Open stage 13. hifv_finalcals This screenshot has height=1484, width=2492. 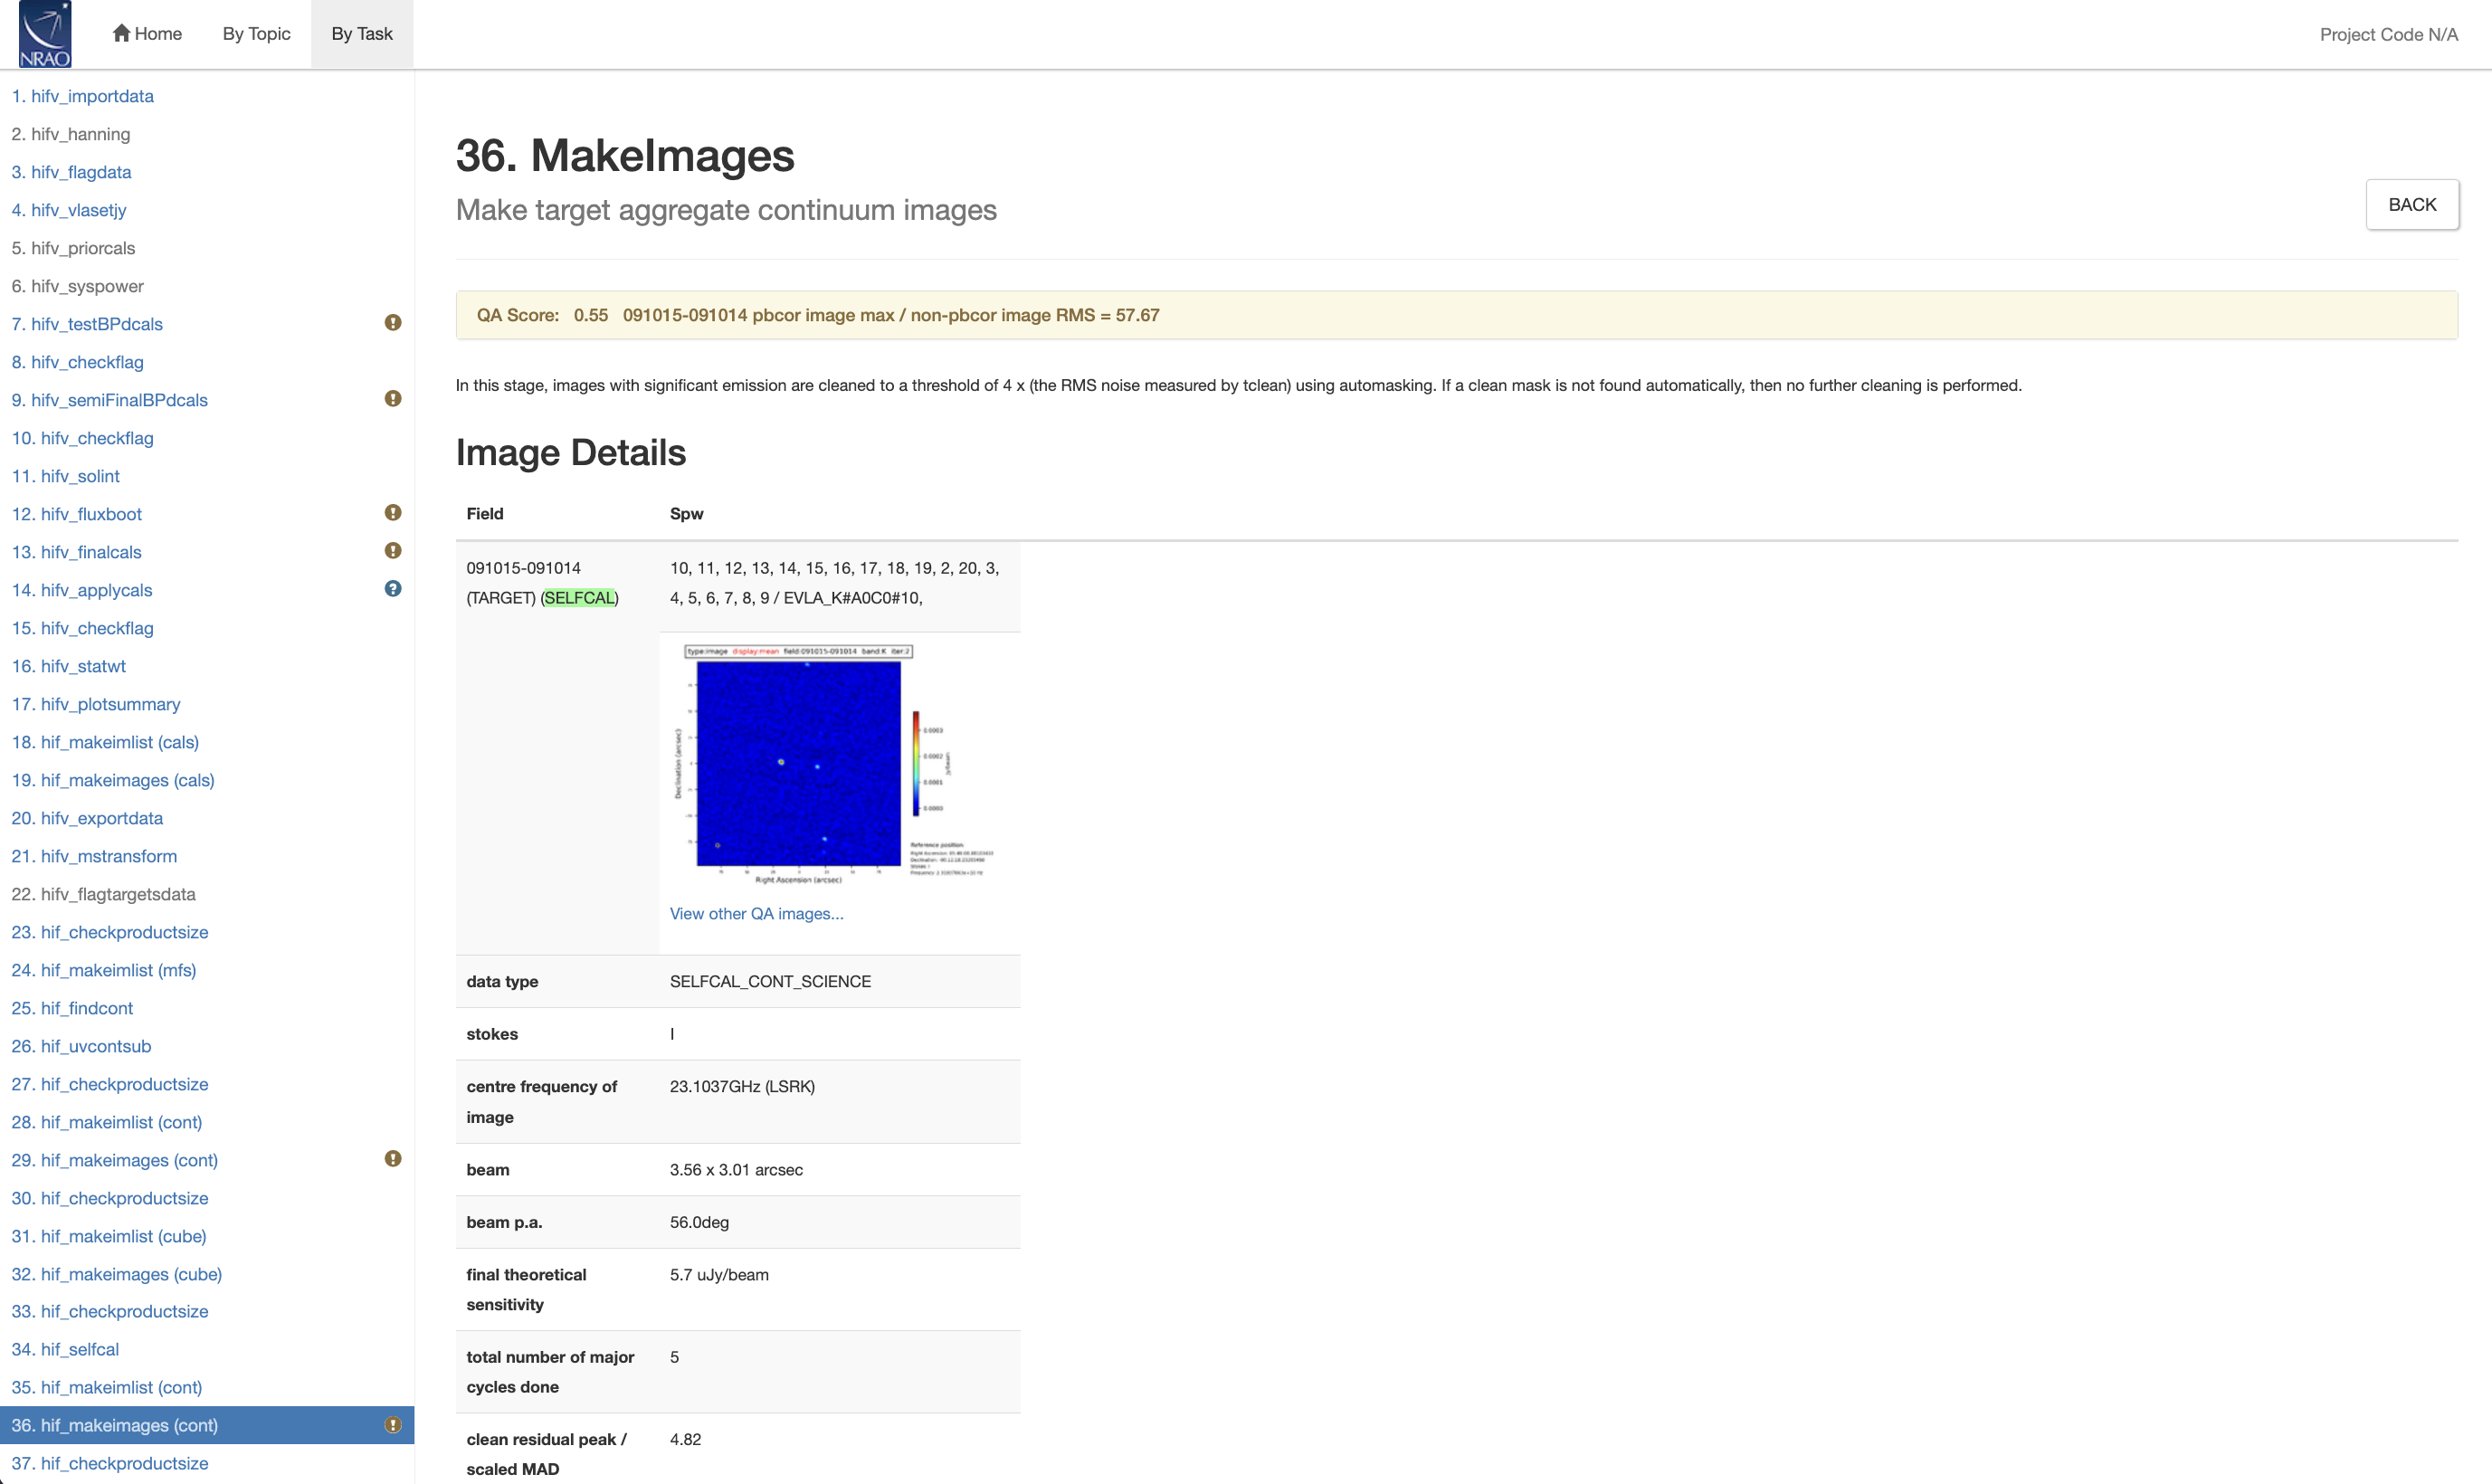point(76,552)
